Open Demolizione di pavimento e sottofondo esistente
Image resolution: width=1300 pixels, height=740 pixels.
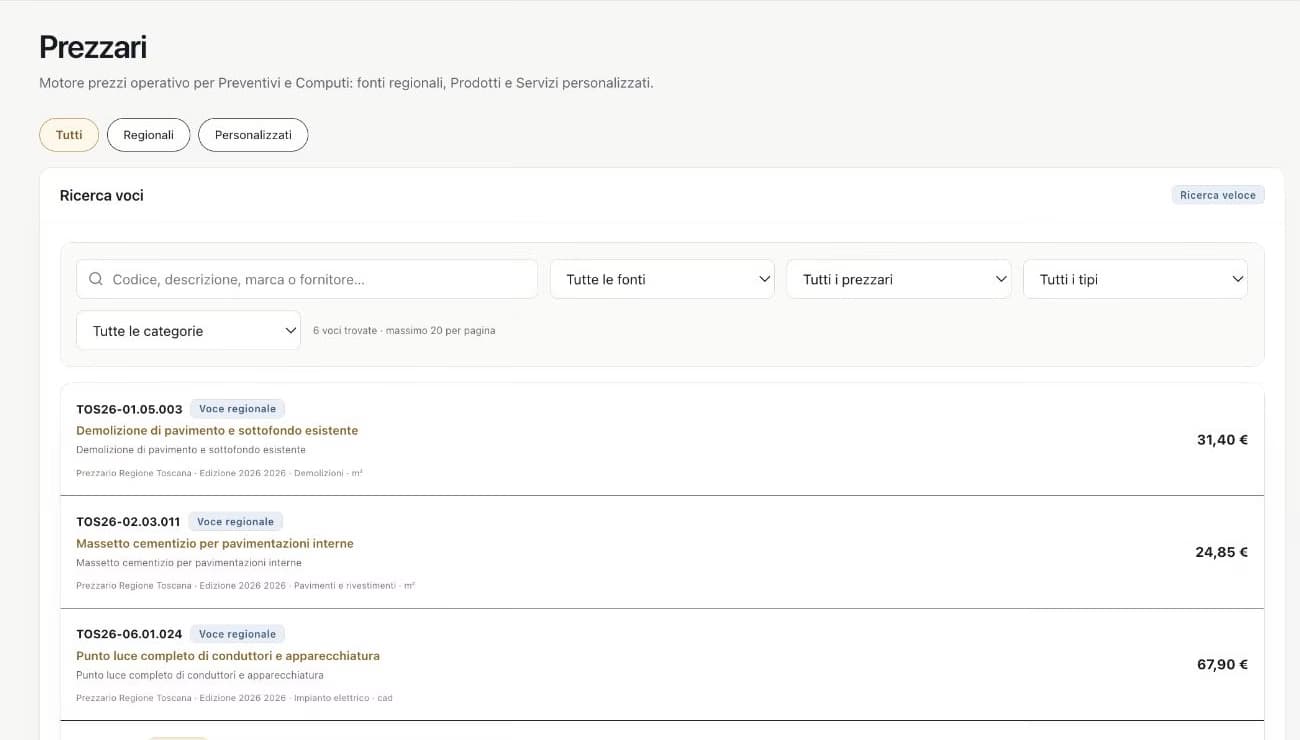coord(217,430)
